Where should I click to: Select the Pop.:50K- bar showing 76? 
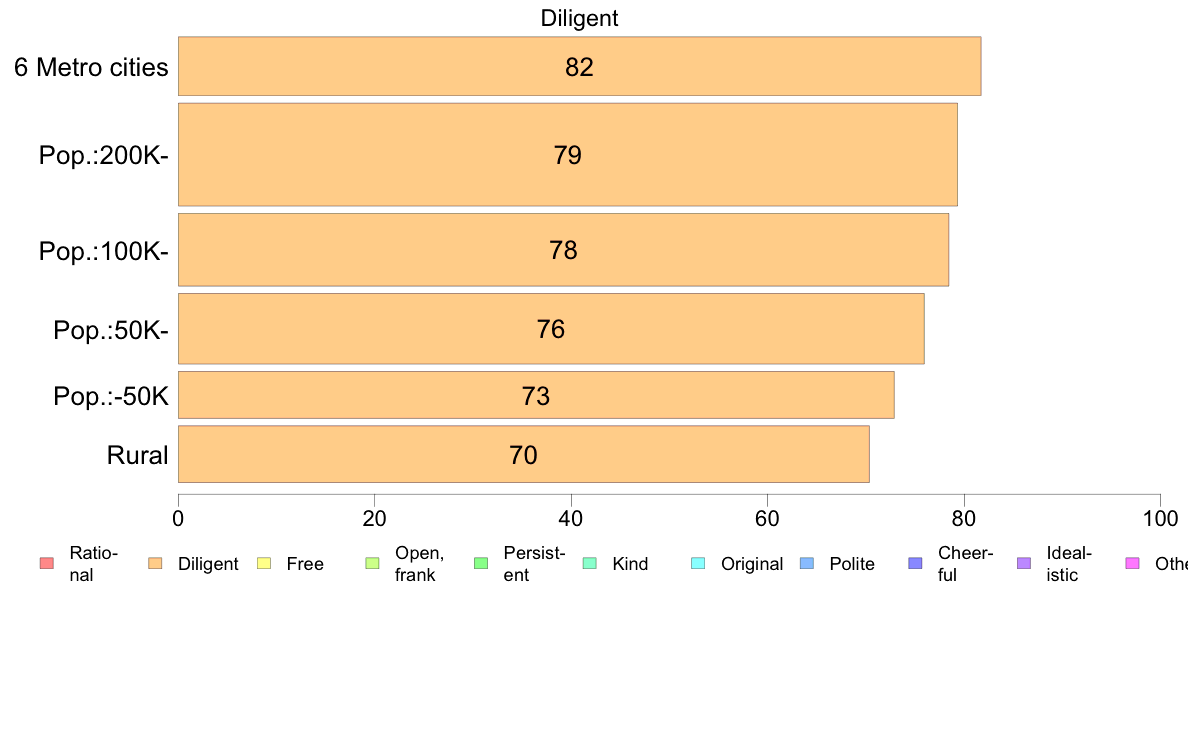click(x=551, y=329)
